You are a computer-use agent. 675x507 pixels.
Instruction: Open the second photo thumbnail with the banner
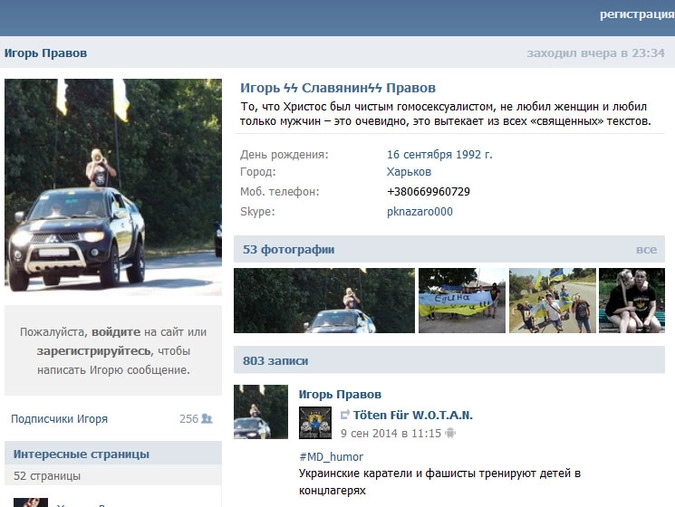(x=461, y=300)
